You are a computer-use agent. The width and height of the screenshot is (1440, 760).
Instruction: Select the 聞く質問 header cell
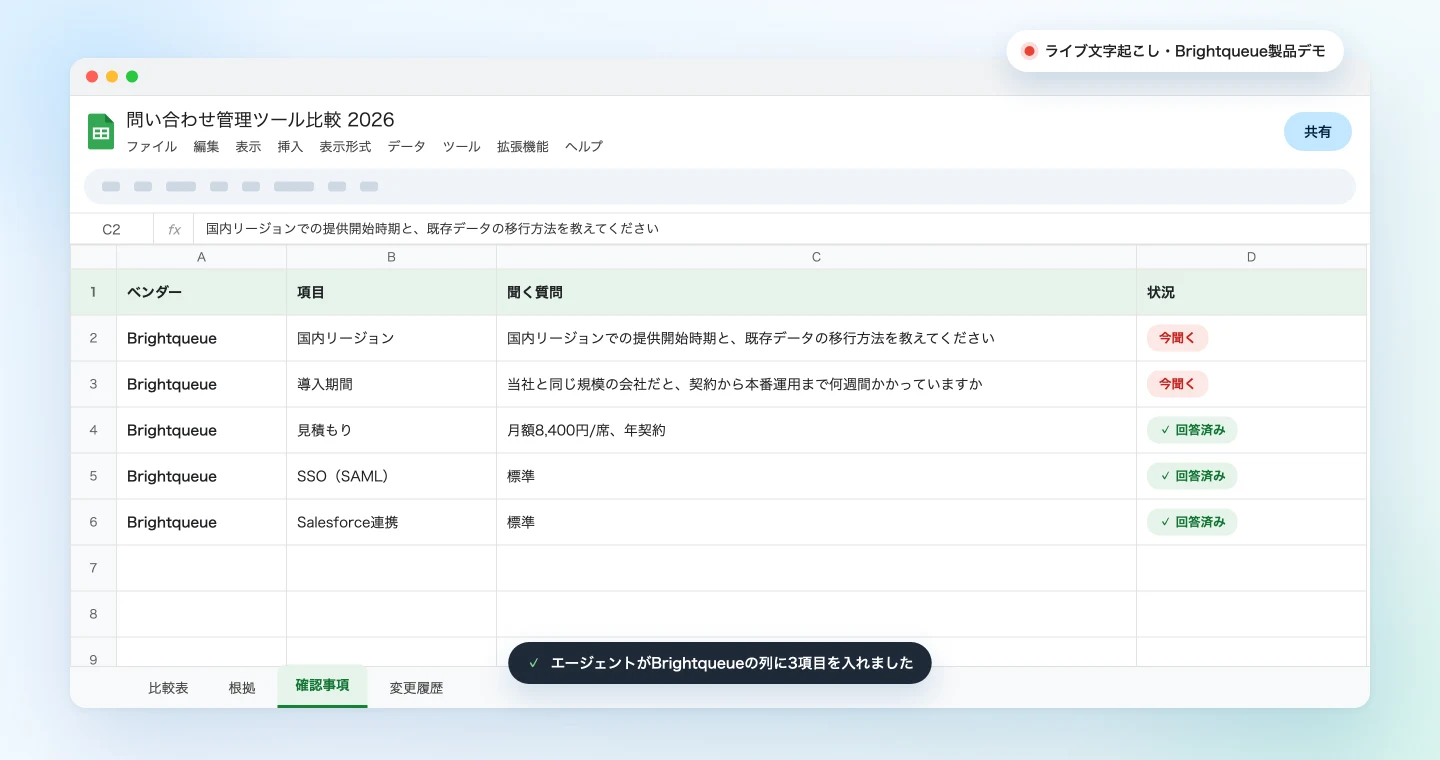coord(816,293)
